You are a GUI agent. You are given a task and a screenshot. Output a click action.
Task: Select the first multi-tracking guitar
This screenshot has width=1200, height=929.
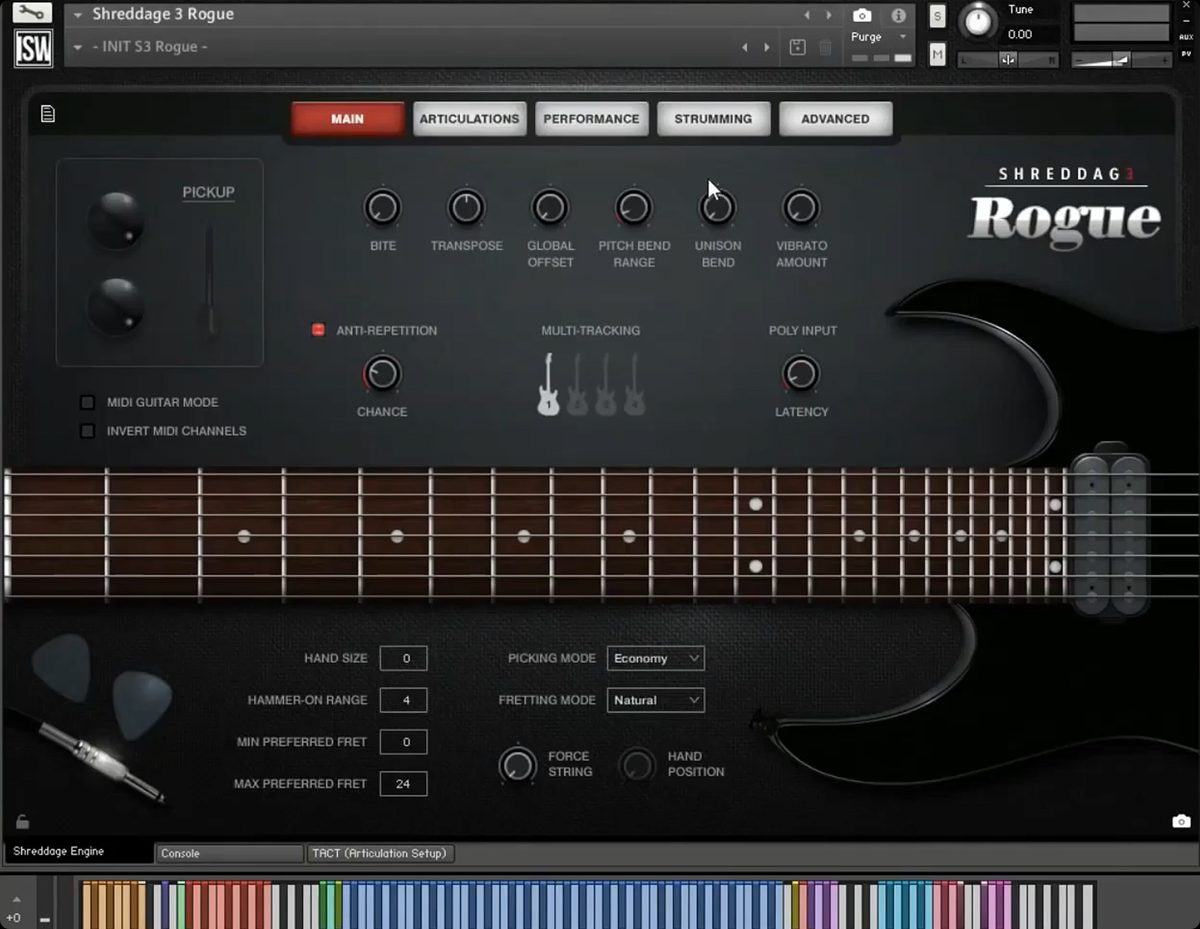coord(548,384)
